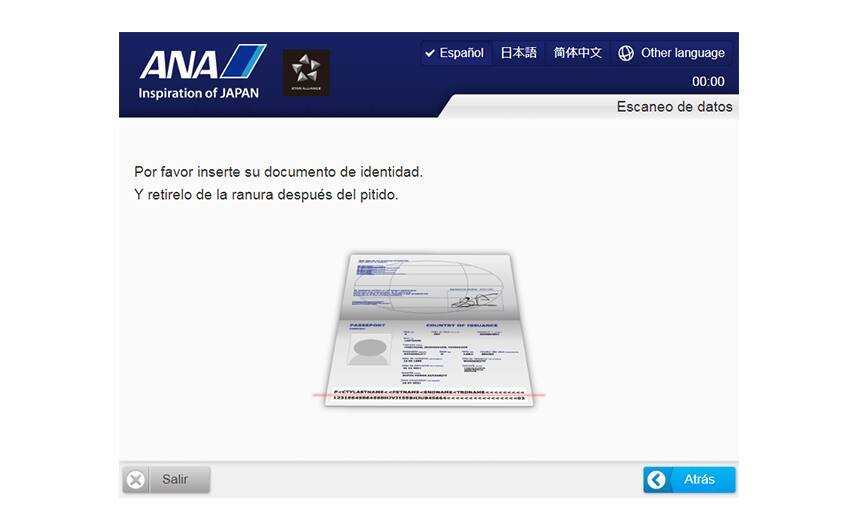
Task: Click the Escaneo de datos heading
Action: (674, 107)
